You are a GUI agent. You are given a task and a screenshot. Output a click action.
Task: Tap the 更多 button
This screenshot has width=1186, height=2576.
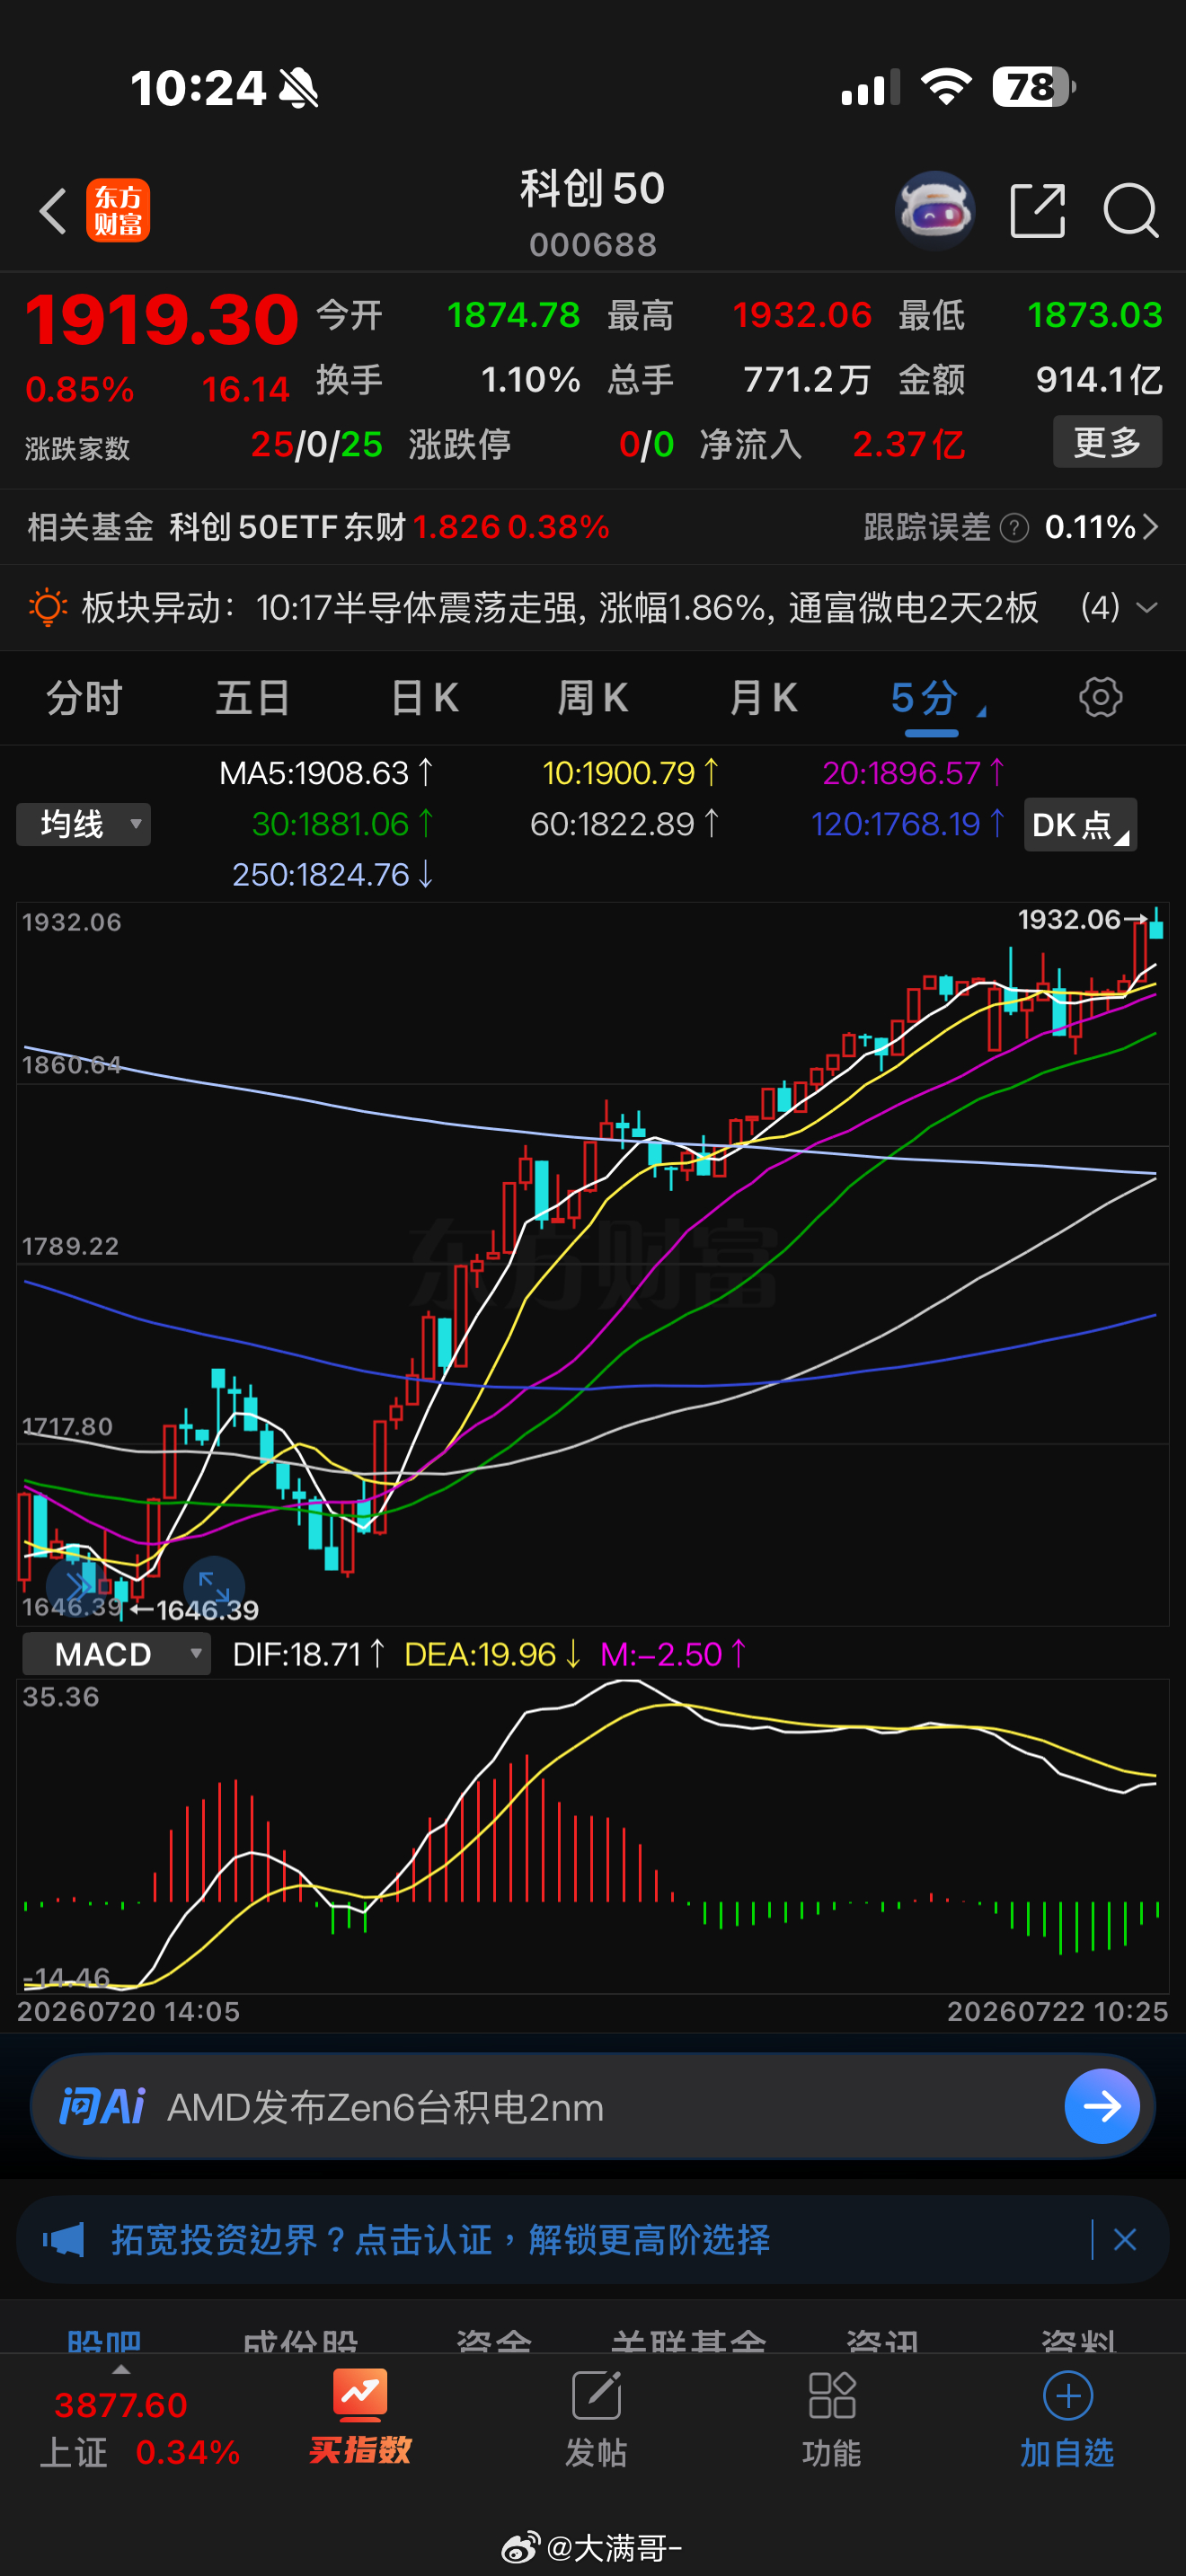click(x=1107, y=441)
